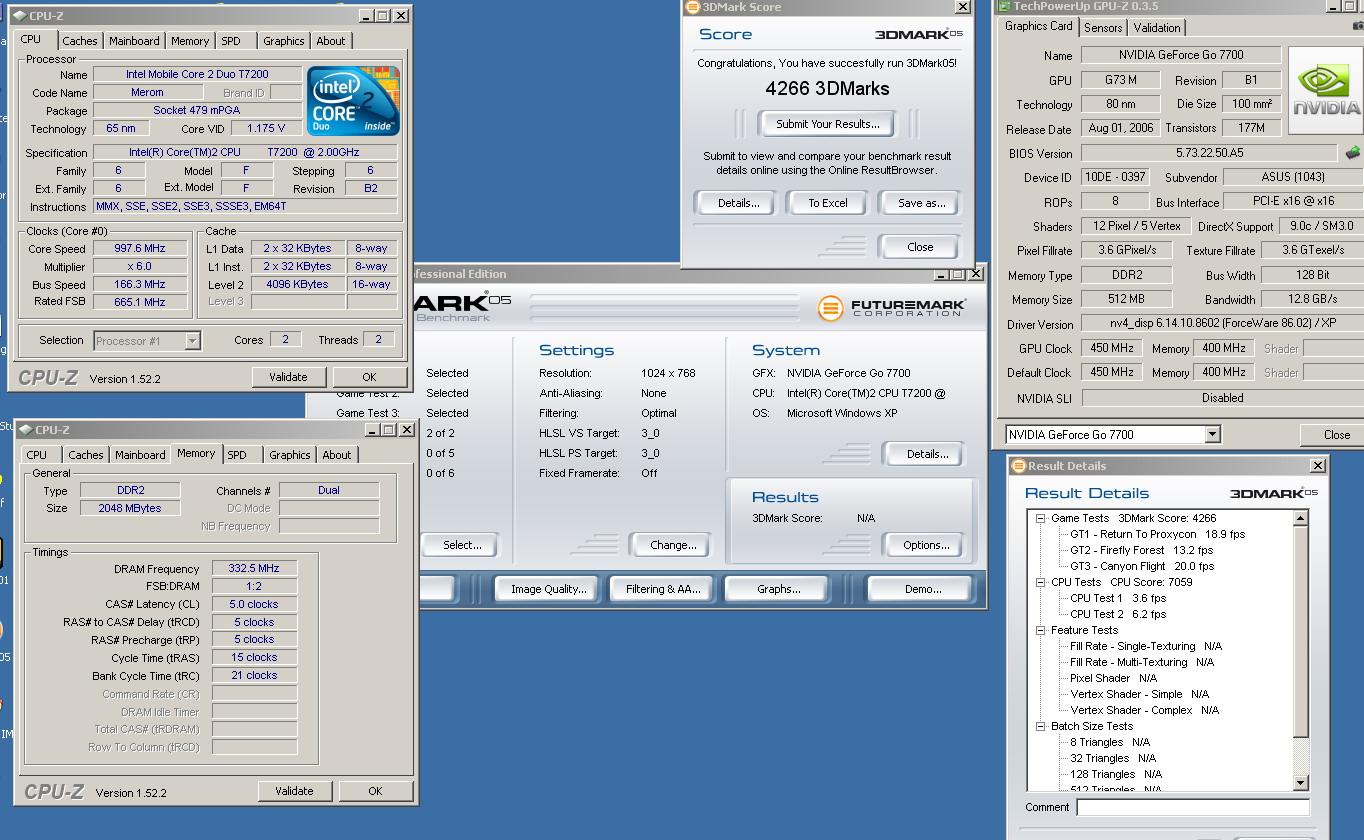1364x840 pixels.
Task: Click the TechPowerUp GPU-Z title bar icon
Action: [1004, 6]
